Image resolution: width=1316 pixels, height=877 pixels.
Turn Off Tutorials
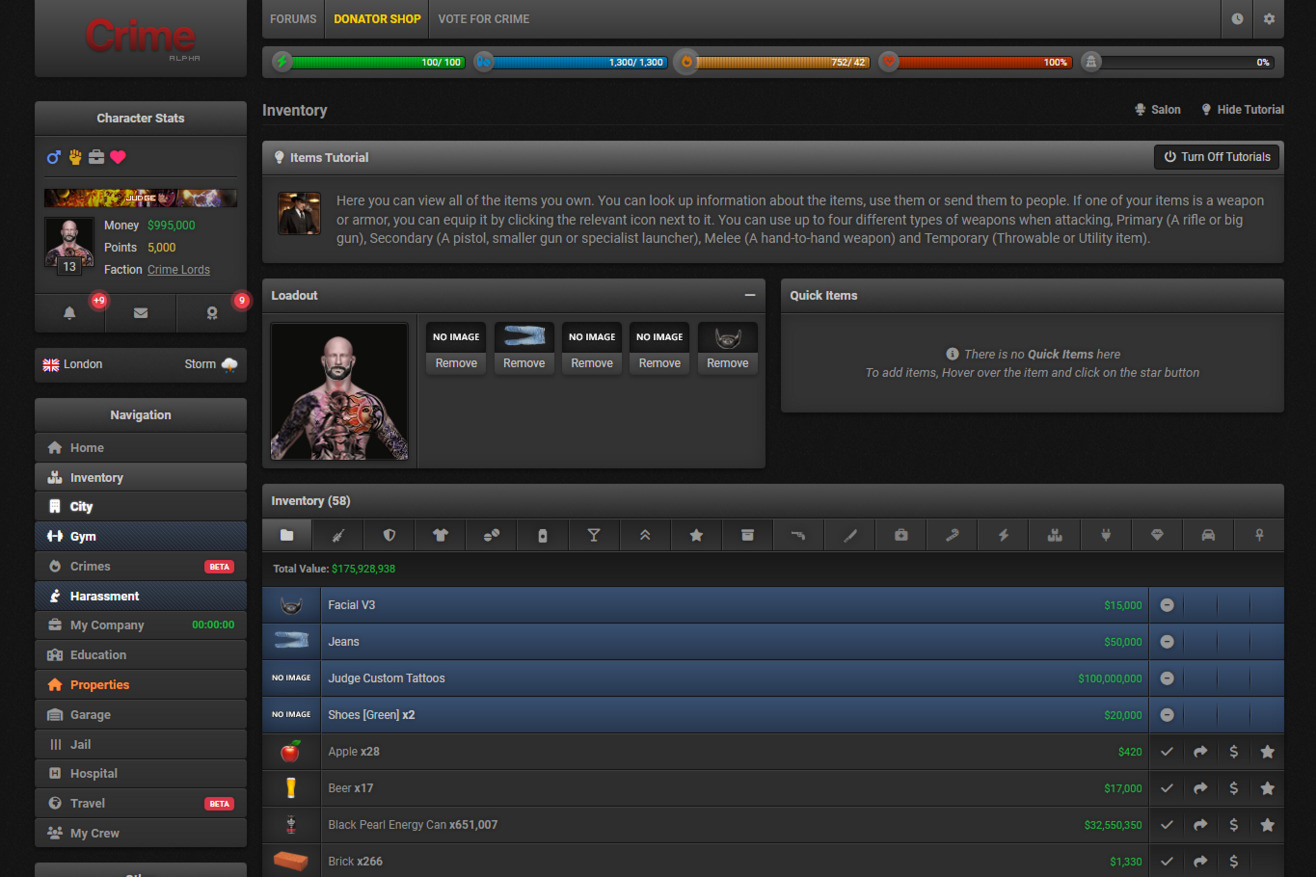[x=1216, y=157]
